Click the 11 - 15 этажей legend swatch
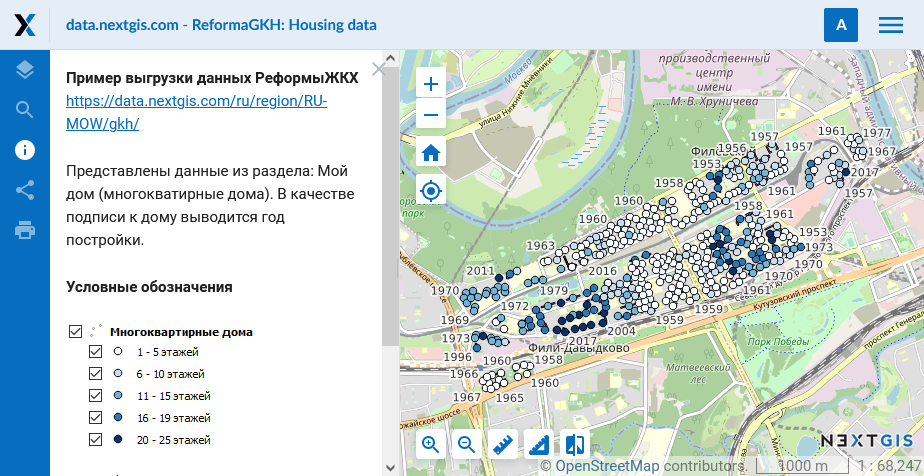This screenshot has height=476, width=924. pyautogui.click(x=118, y=395)
